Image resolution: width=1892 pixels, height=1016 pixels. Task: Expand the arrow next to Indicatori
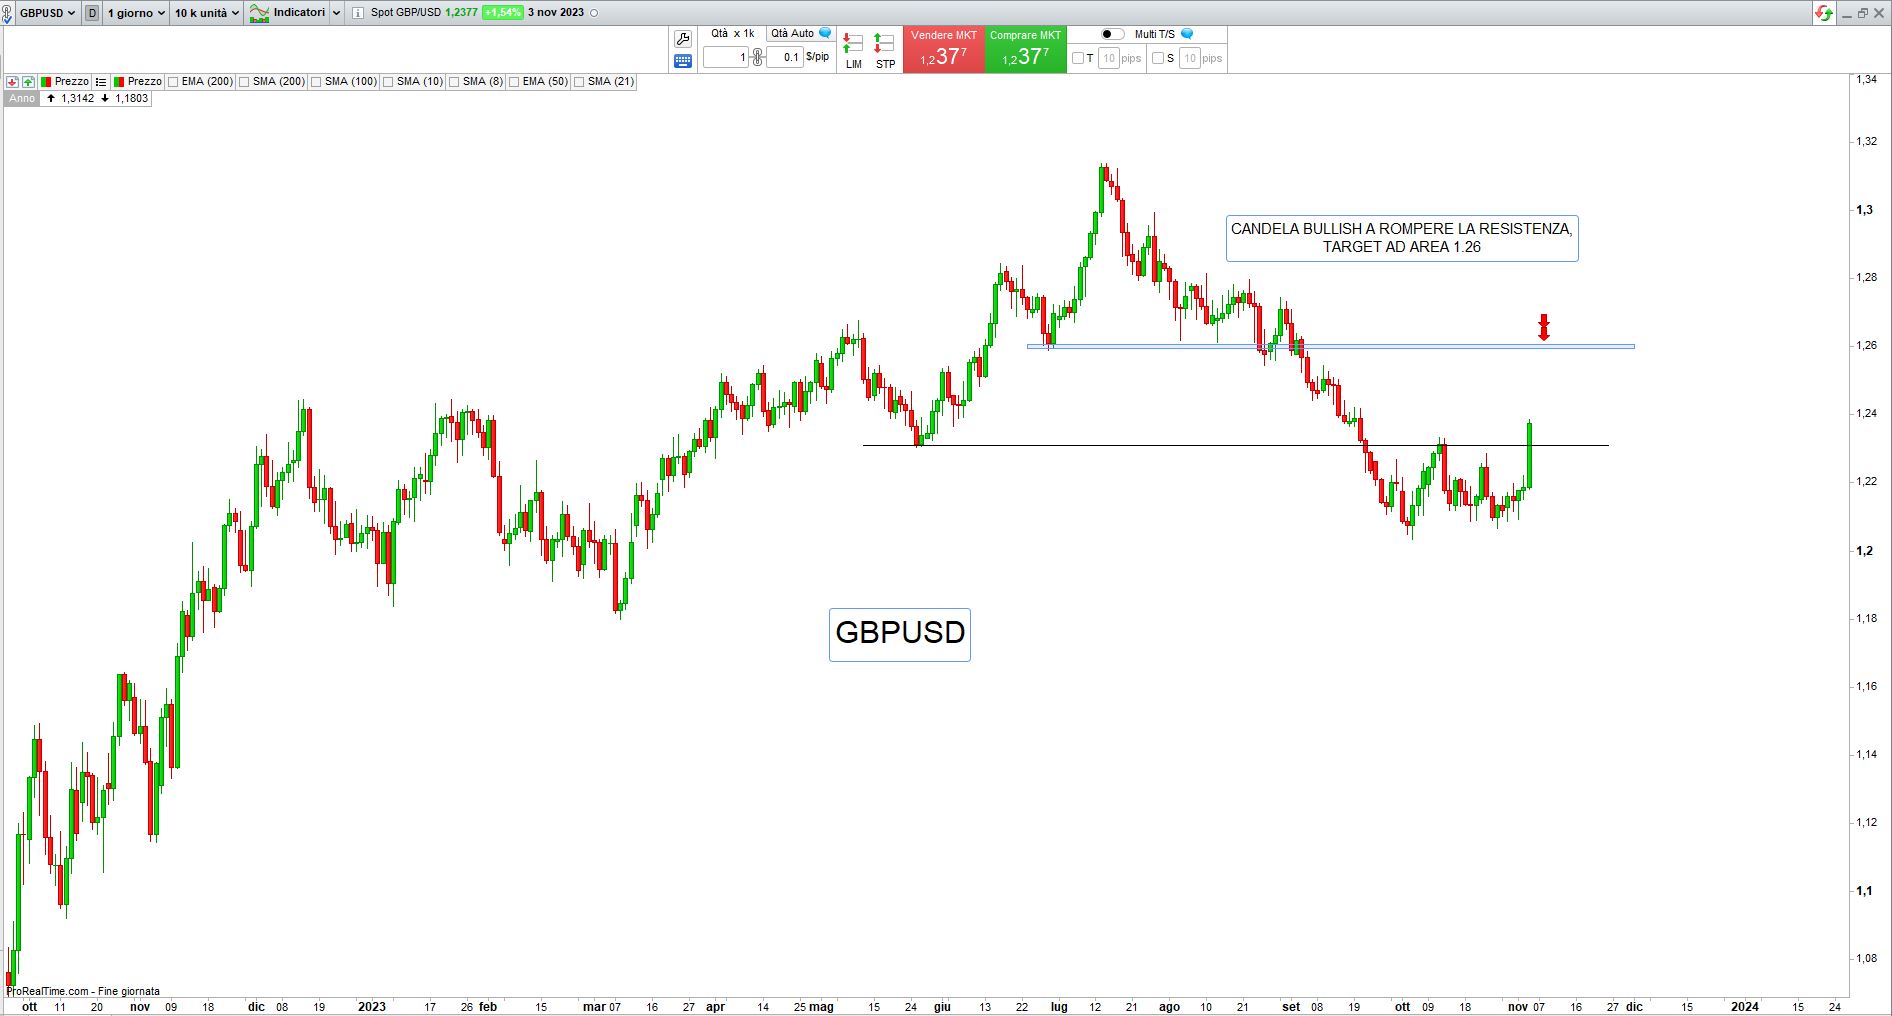336,13
